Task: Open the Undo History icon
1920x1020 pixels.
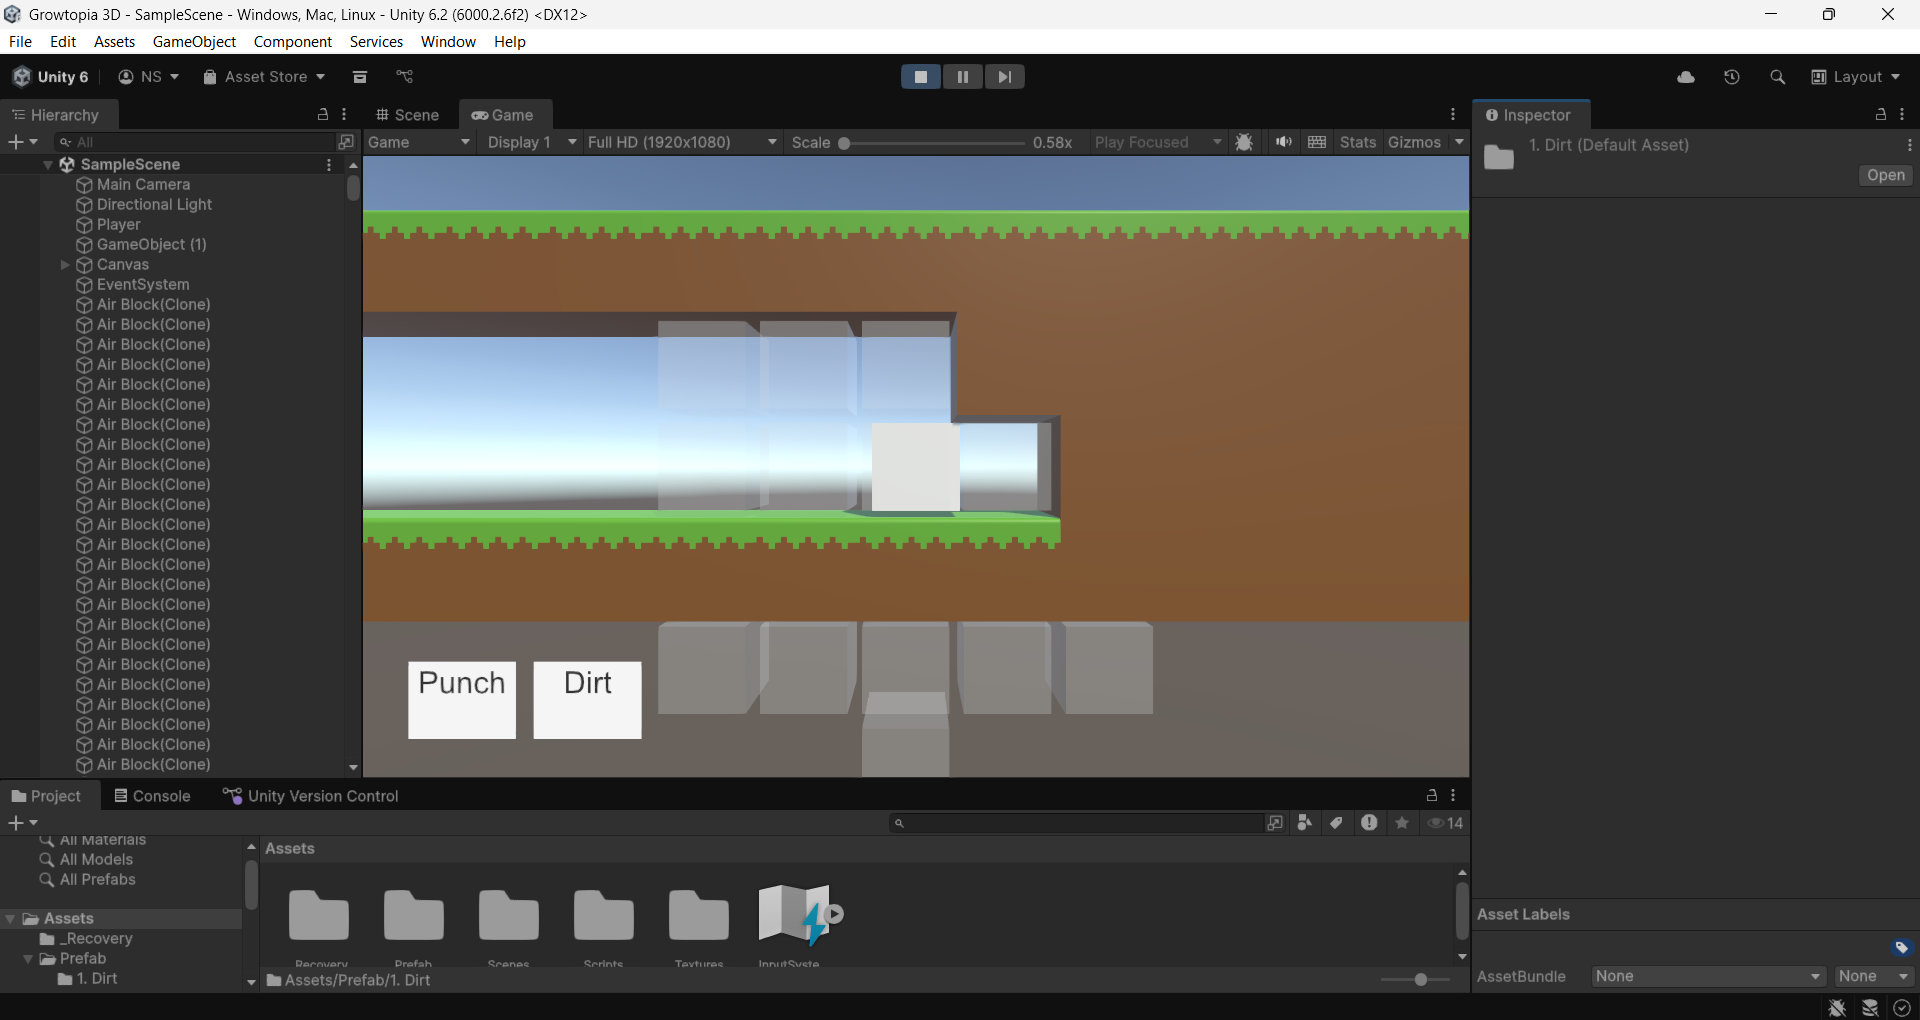Action: [x=1732, y=77]
